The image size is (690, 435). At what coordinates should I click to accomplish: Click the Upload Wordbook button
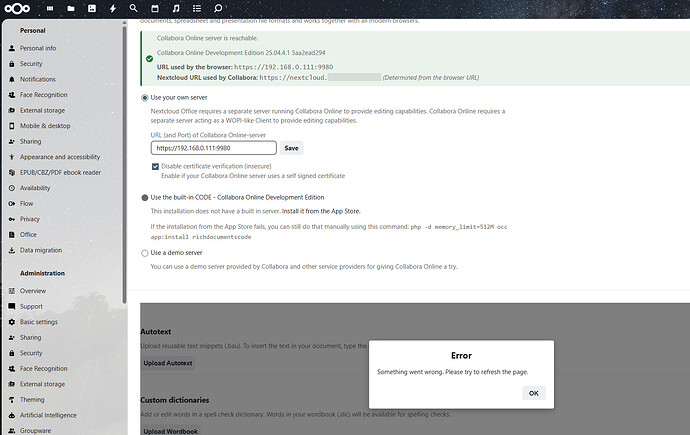171,431
